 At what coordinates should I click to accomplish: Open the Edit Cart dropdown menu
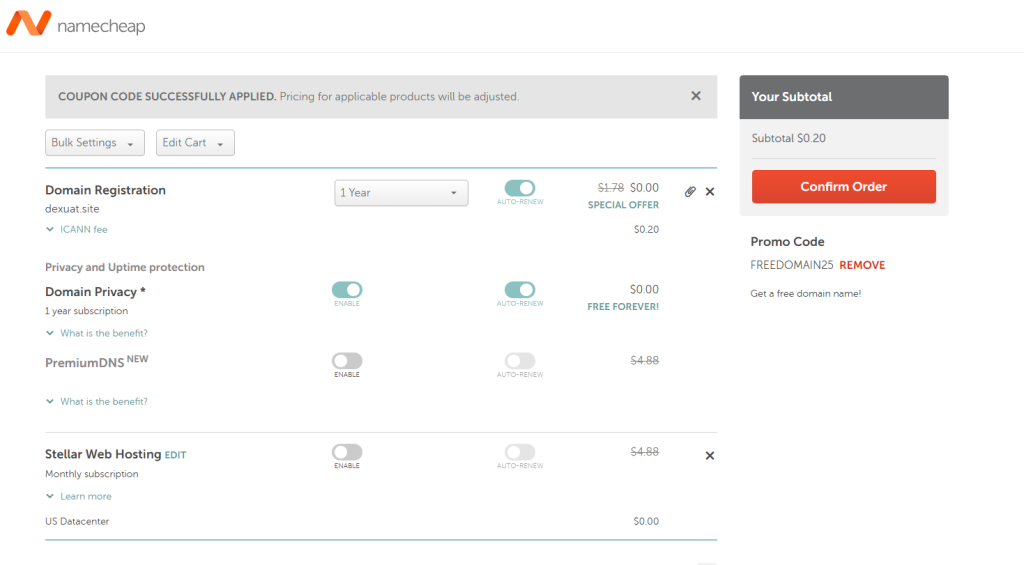pyautogui.click(x=195, y=143)
